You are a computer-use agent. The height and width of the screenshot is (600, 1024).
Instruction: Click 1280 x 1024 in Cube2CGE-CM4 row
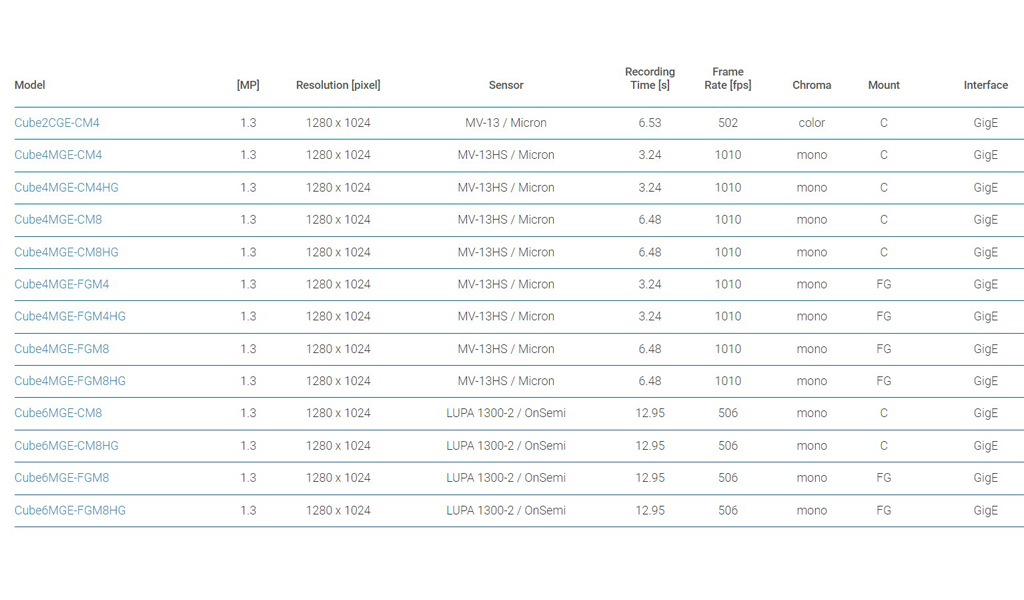point(338,123)
